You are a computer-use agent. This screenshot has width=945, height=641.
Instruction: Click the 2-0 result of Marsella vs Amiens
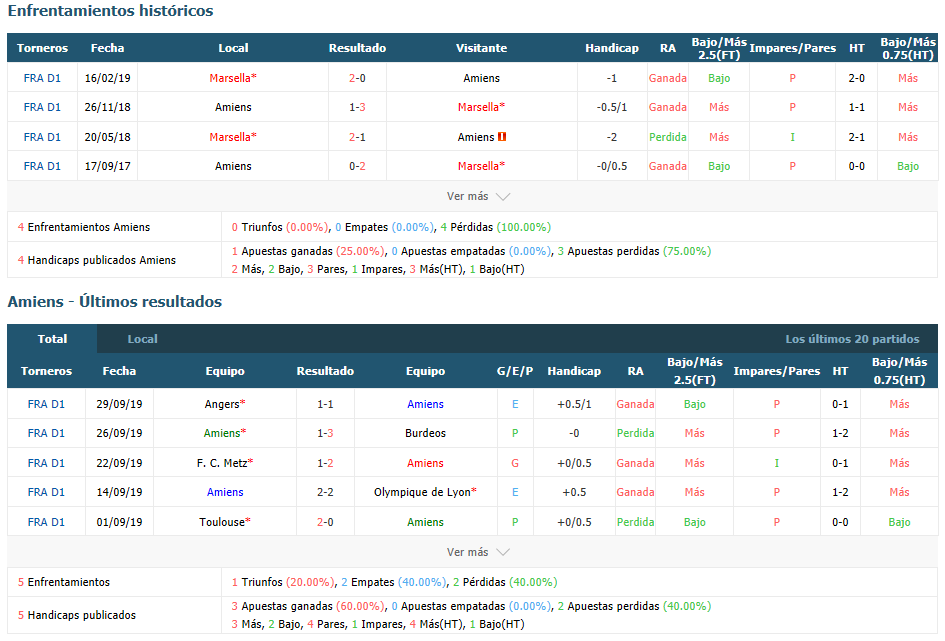click(357, 78)
